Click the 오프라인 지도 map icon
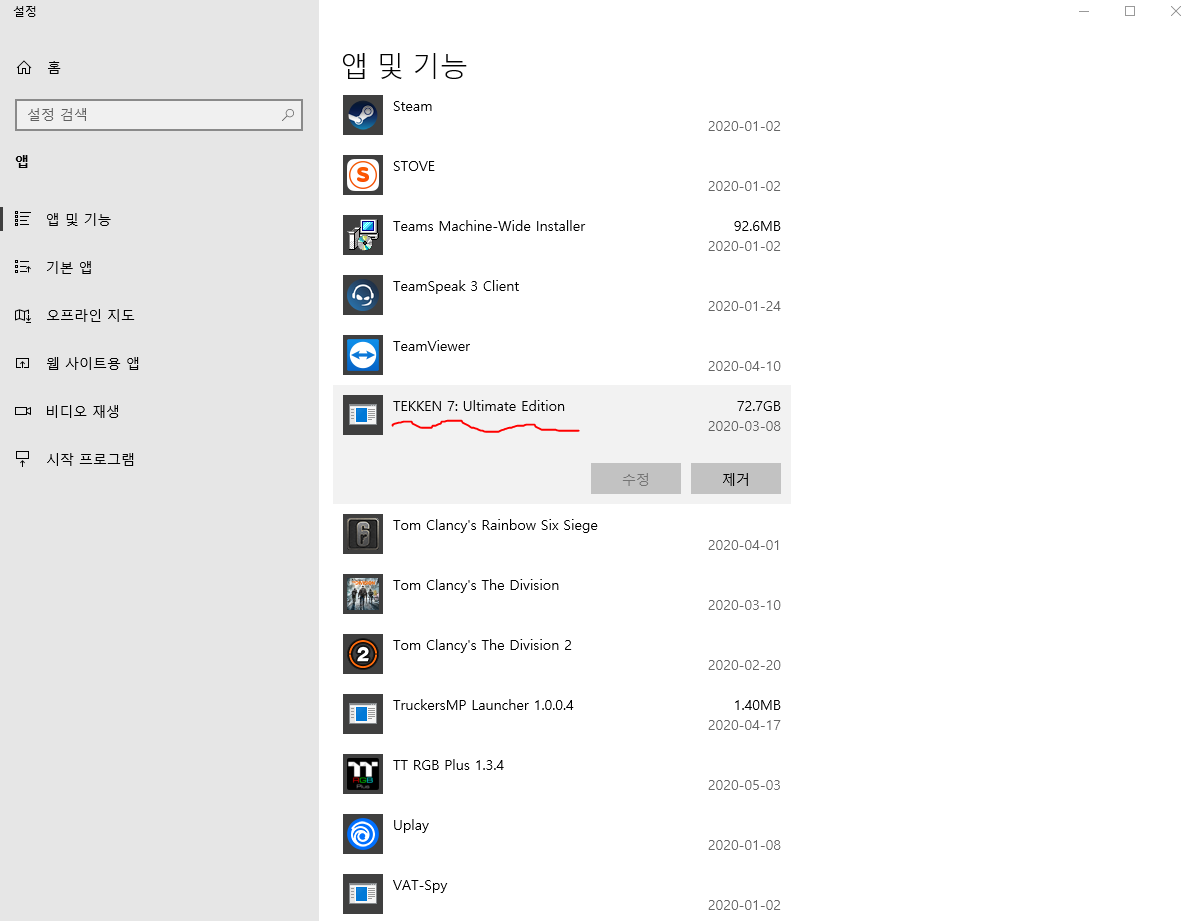The width and height of the screenshot is (1193, 921). [x=23, y=315]
